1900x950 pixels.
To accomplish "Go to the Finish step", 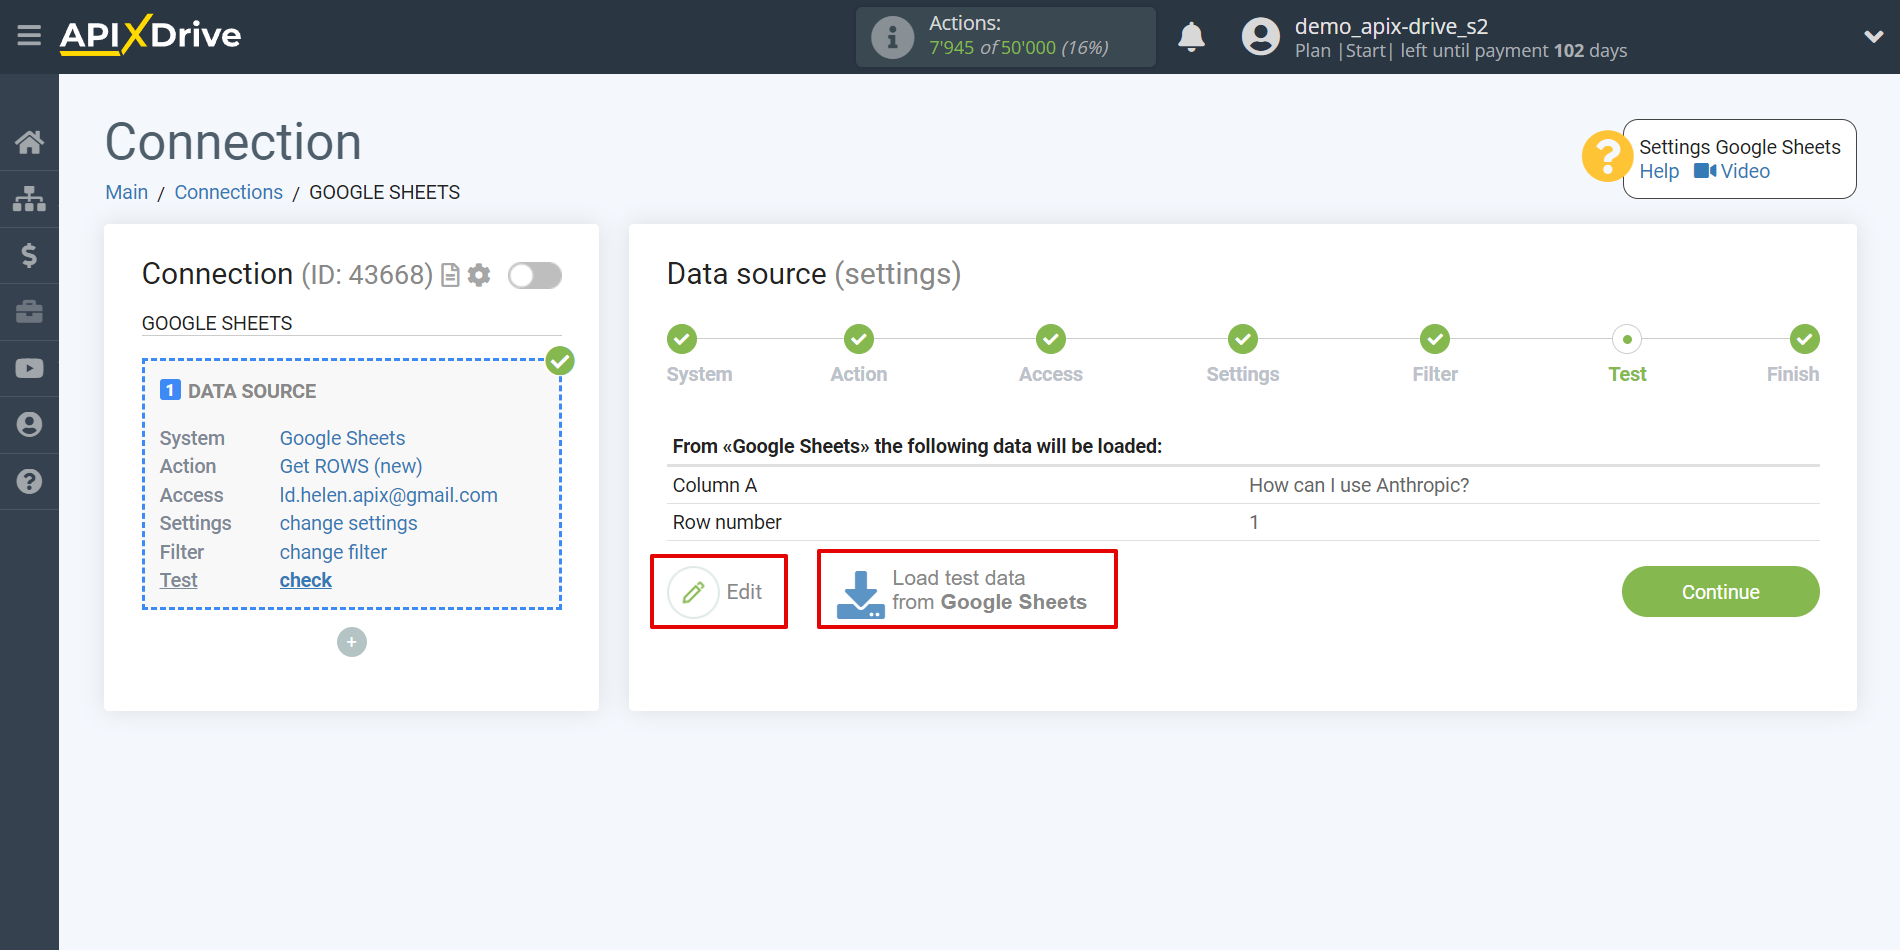I will click(x=1804, y=339).
